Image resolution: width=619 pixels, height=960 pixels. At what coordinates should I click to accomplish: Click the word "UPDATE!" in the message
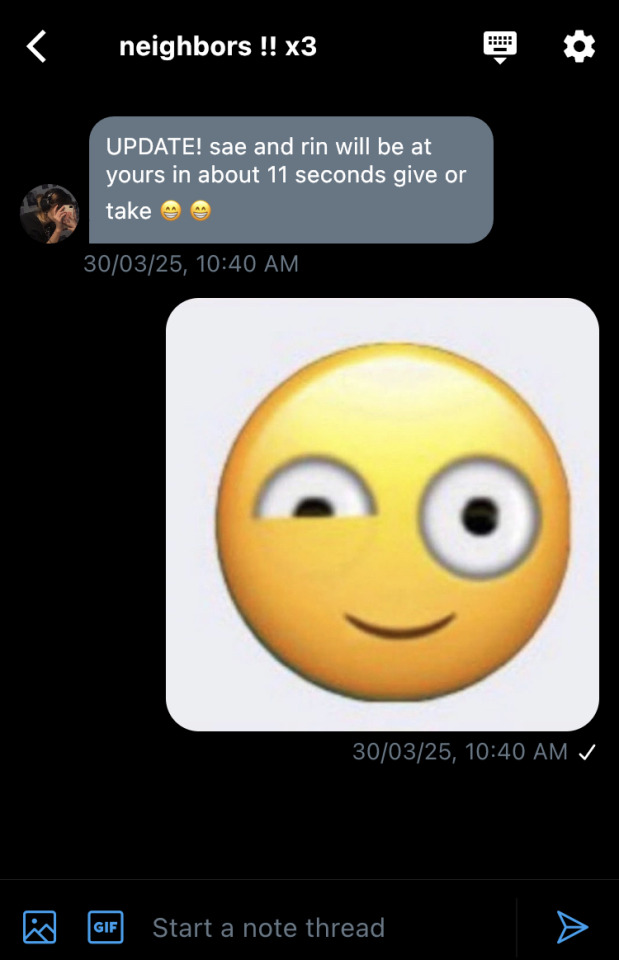[x=154, y=147]
